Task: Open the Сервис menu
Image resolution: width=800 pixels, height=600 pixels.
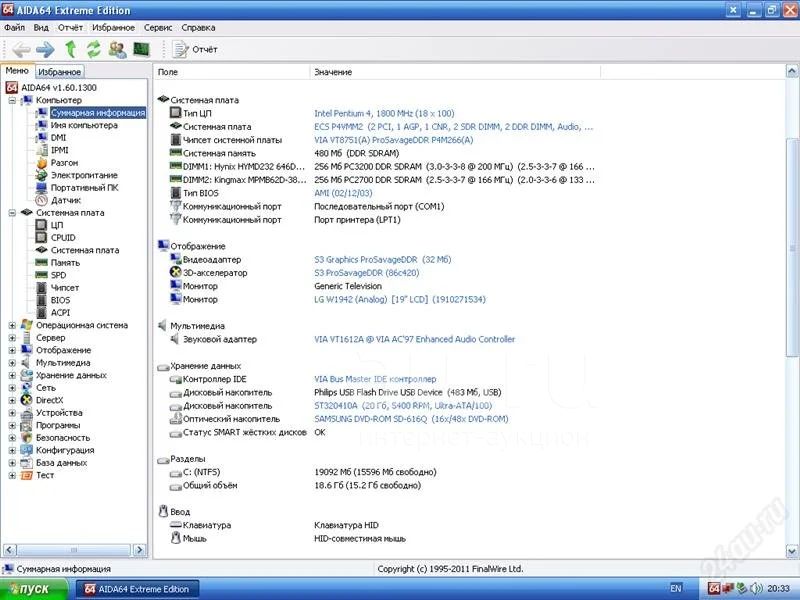Action: click(158, 28)
